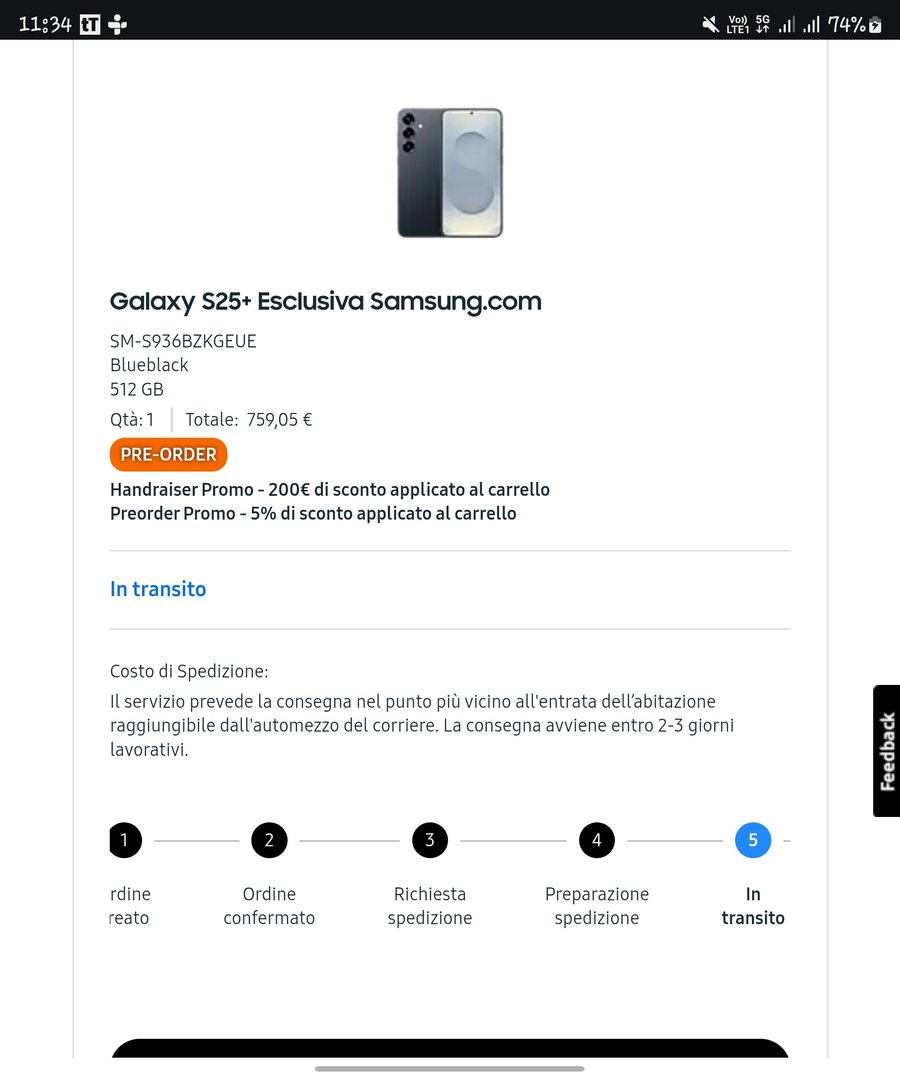
Task: Tap the battery icon in status bar
Action: point(875,25)
